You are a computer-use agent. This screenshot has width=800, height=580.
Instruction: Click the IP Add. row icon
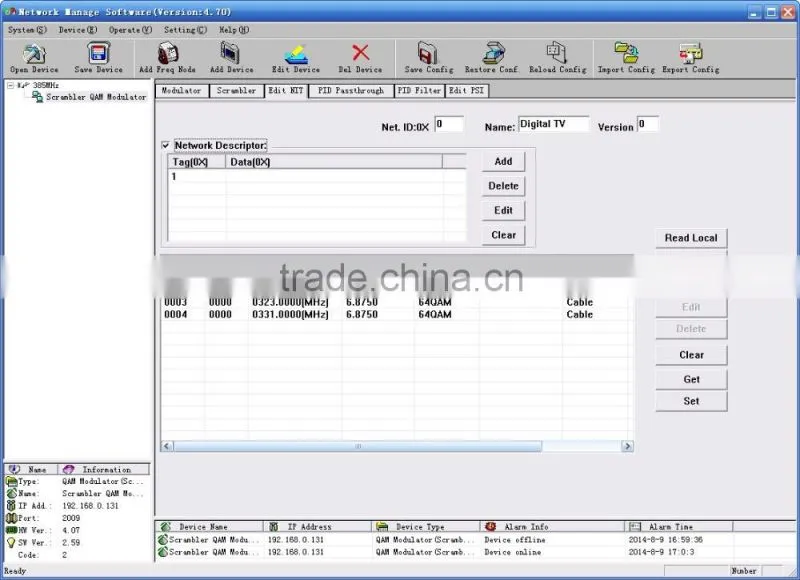(11, 506)
